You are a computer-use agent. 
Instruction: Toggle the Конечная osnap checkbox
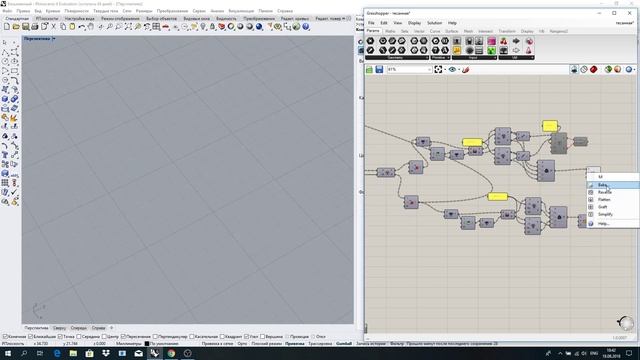[5, 337]
